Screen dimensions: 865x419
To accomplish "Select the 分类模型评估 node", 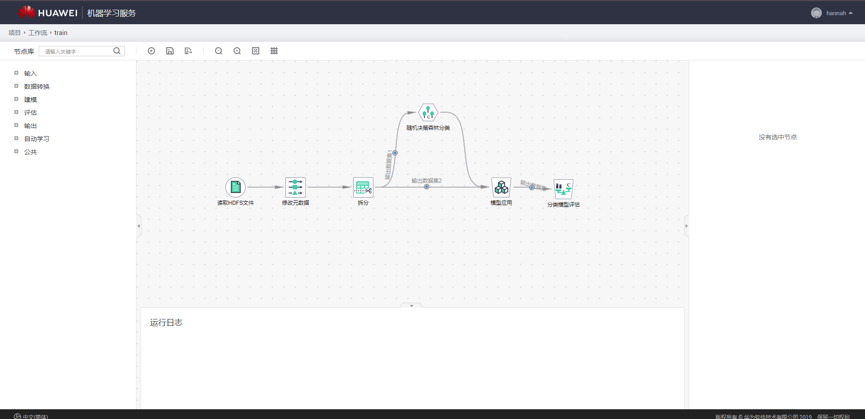I will tap(563, 188).
